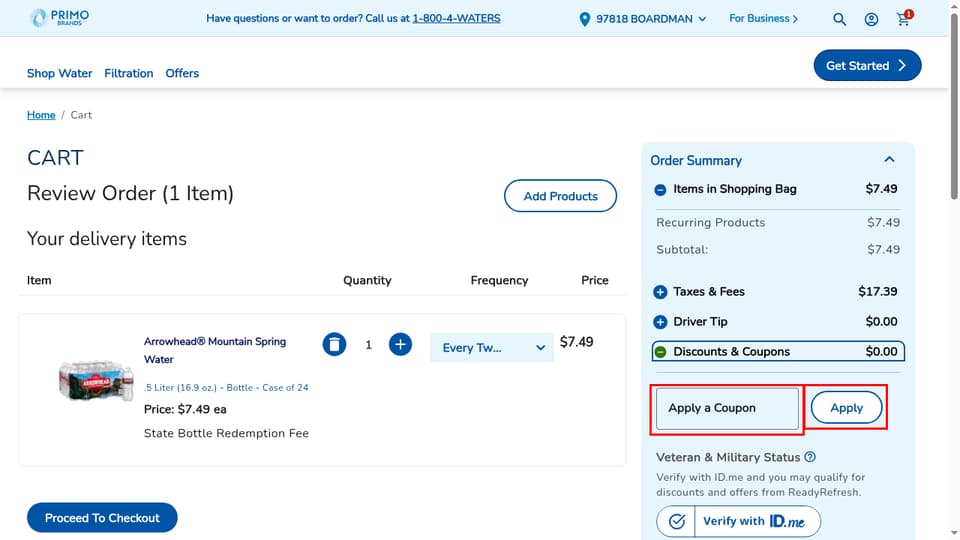Click the .5 Liter Case of 24 link

click(226, 388)
